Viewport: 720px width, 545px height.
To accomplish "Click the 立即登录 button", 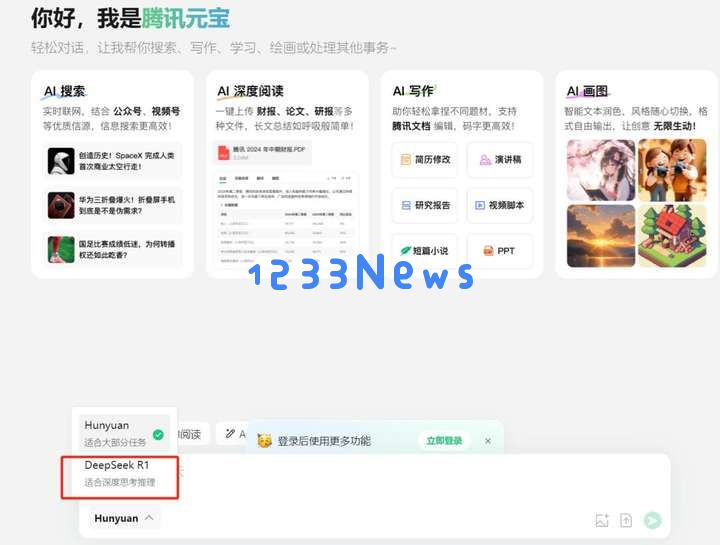I will pyautogui.click(x=444, y=441).
